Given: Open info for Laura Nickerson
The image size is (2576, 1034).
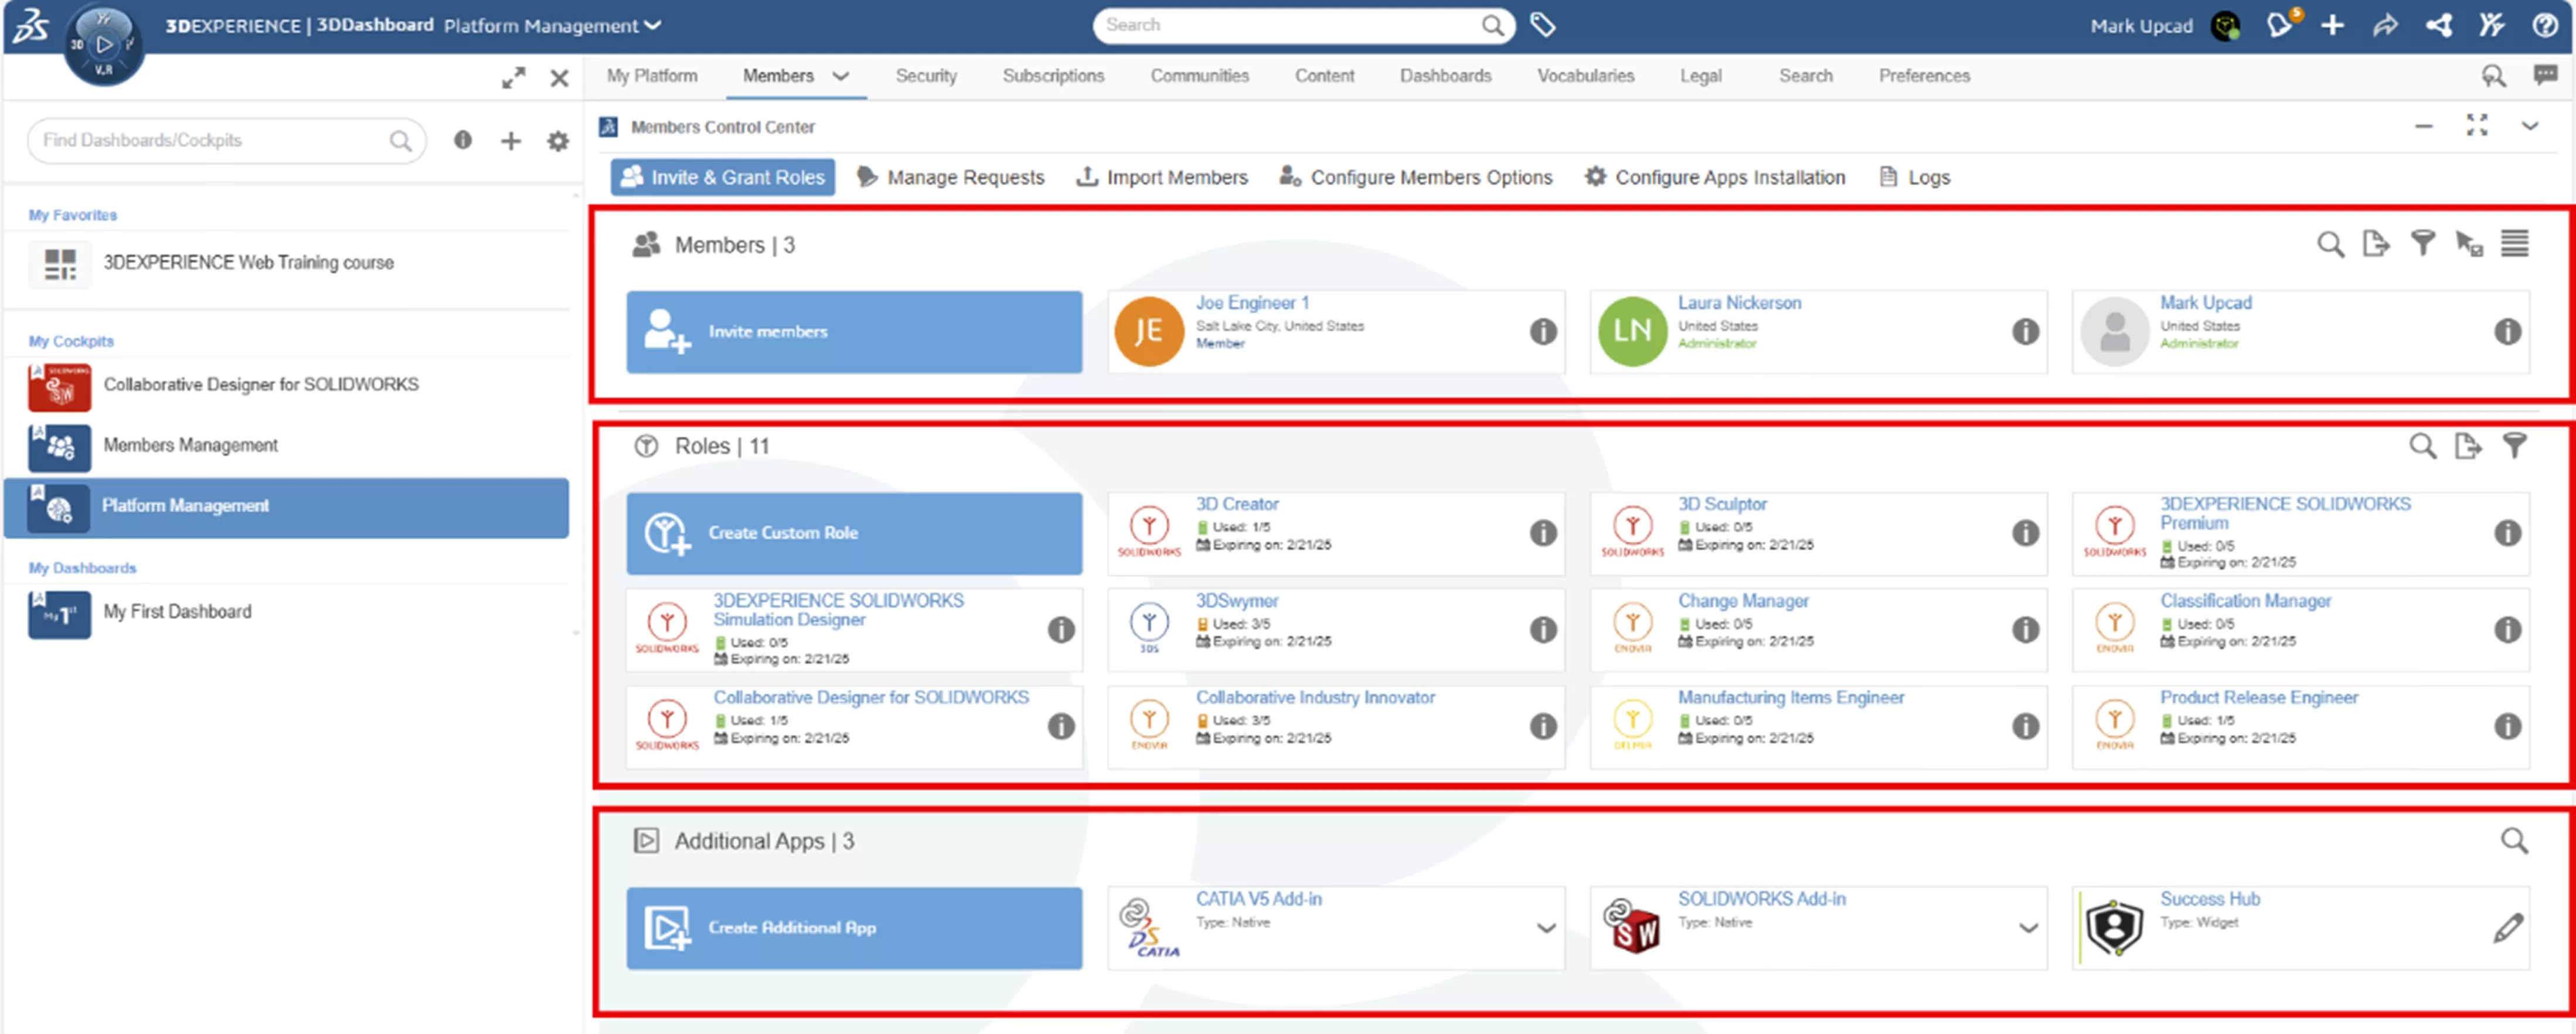Looking at the screenshot, I should (x=2026, y=332).
